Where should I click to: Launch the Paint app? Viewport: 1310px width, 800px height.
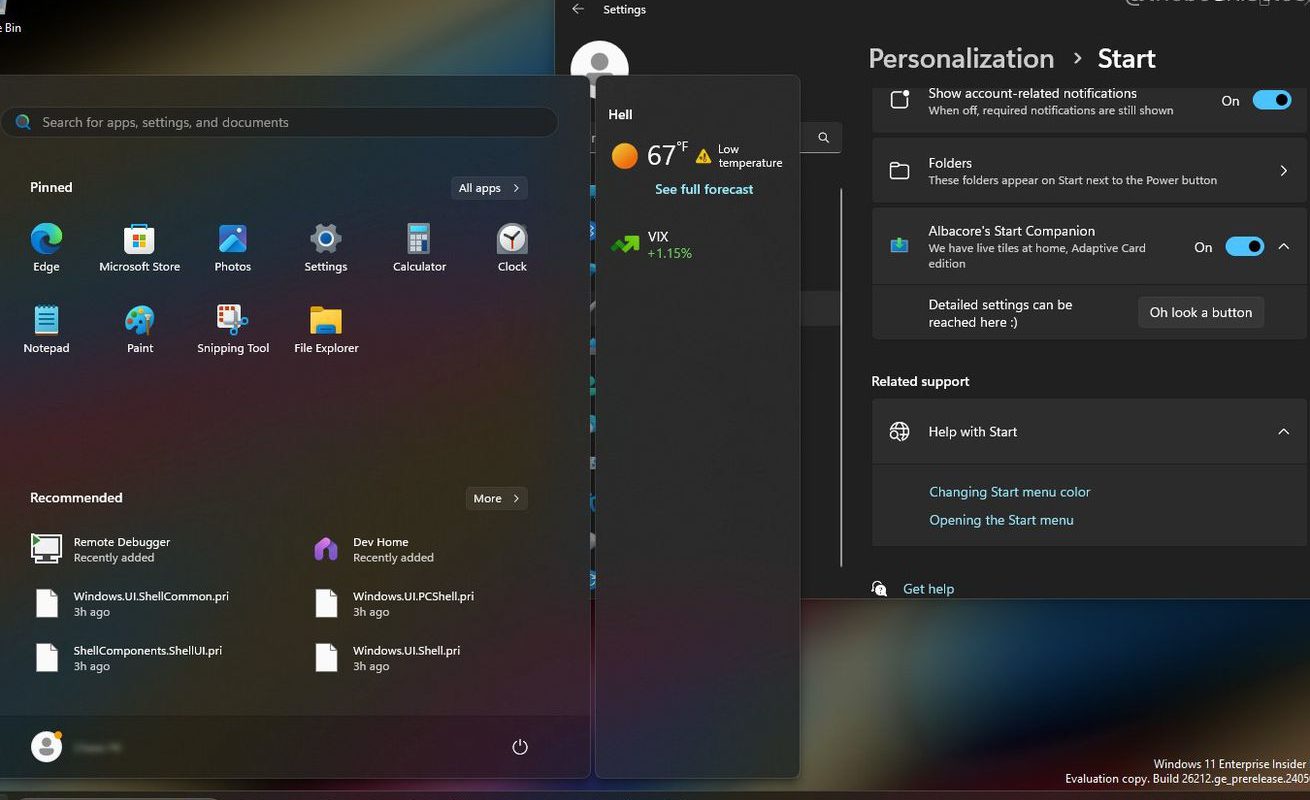tap(140, 330)
